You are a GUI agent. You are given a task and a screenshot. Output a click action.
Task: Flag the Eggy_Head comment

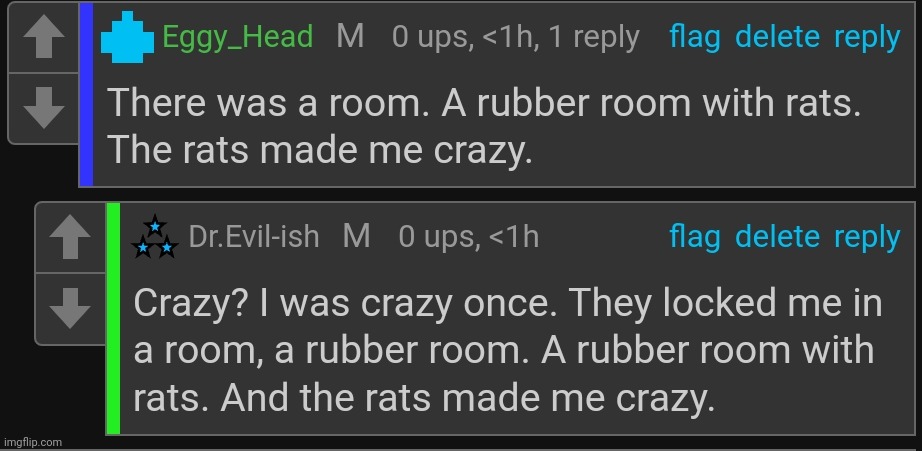click(x=695, y=38)
